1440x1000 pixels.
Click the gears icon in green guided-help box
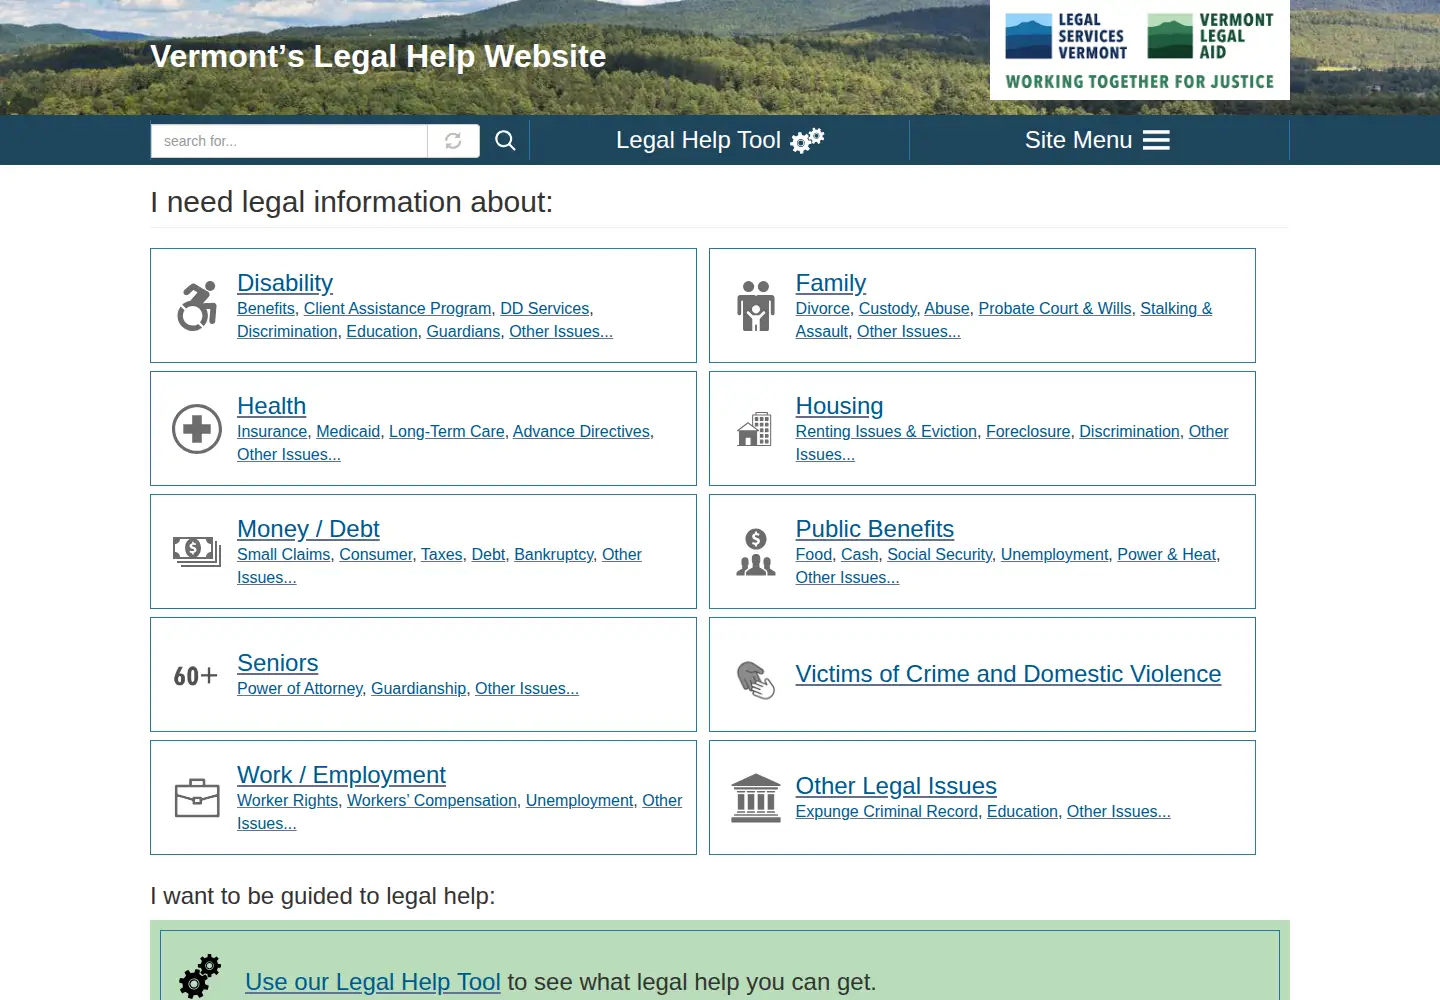click(200, 976)
